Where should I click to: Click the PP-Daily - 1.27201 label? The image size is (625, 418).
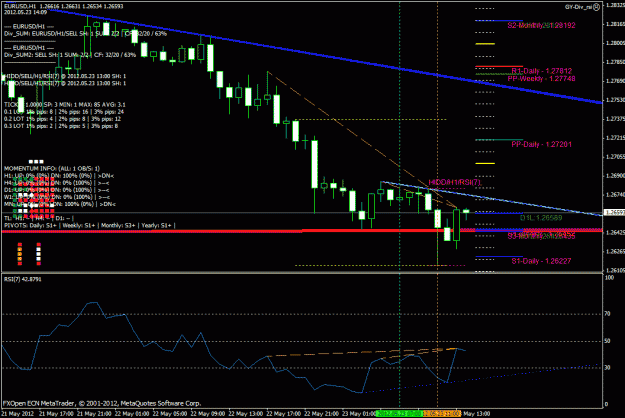coord(541,144)
